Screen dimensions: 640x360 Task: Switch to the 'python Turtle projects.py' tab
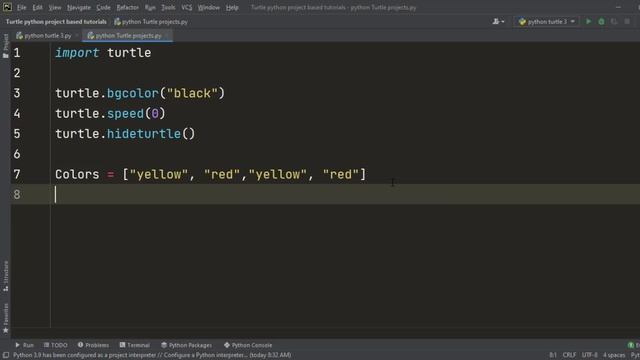[x=129, y=36]
